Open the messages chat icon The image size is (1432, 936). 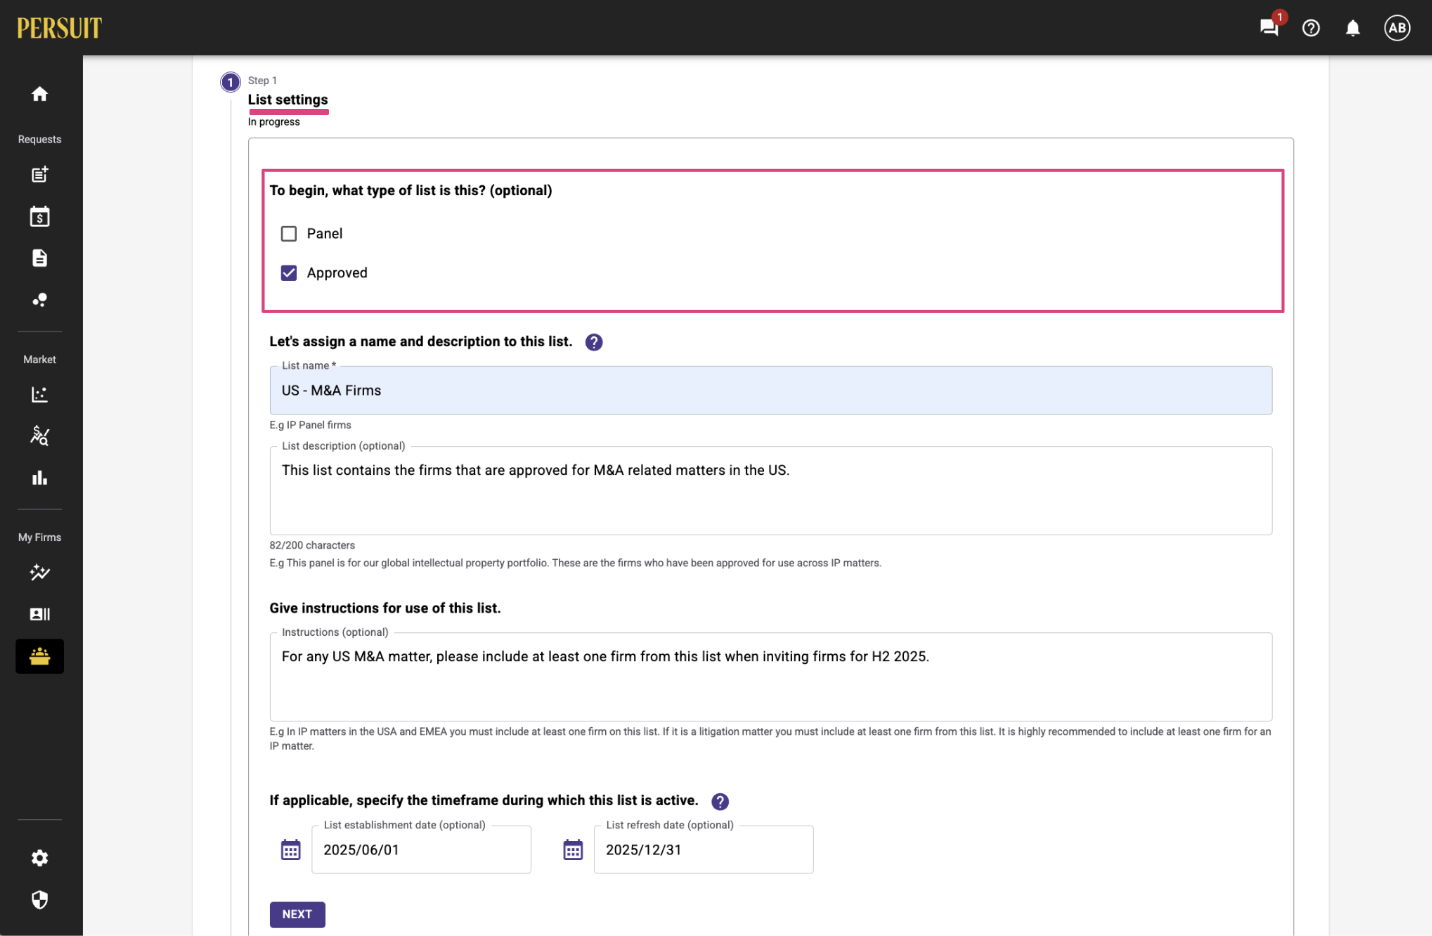click(x=1269, y=27)
